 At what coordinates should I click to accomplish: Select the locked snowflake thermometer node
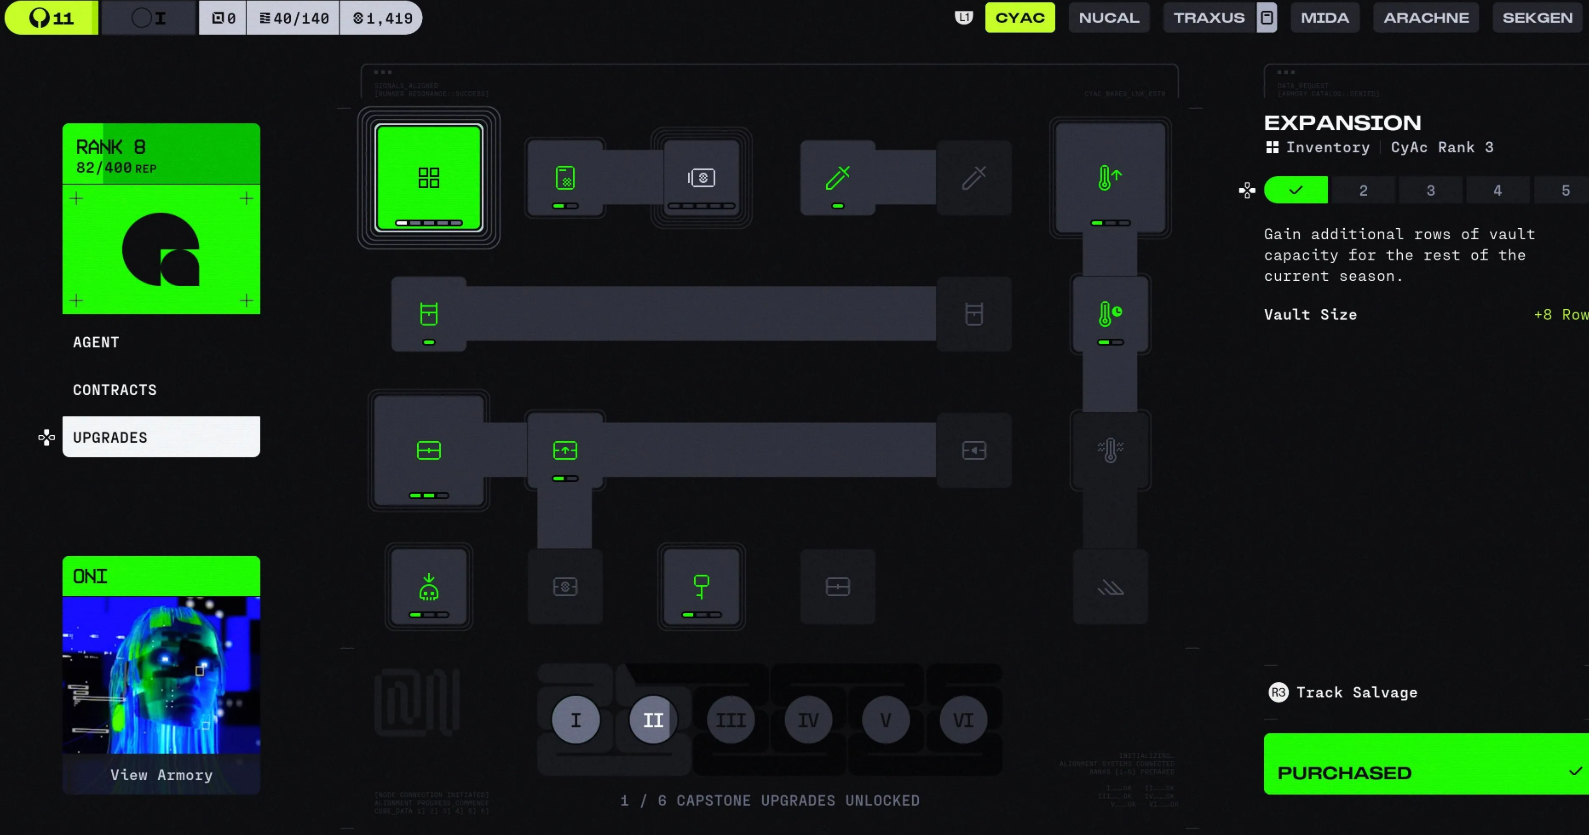[x=1110, y=451]
